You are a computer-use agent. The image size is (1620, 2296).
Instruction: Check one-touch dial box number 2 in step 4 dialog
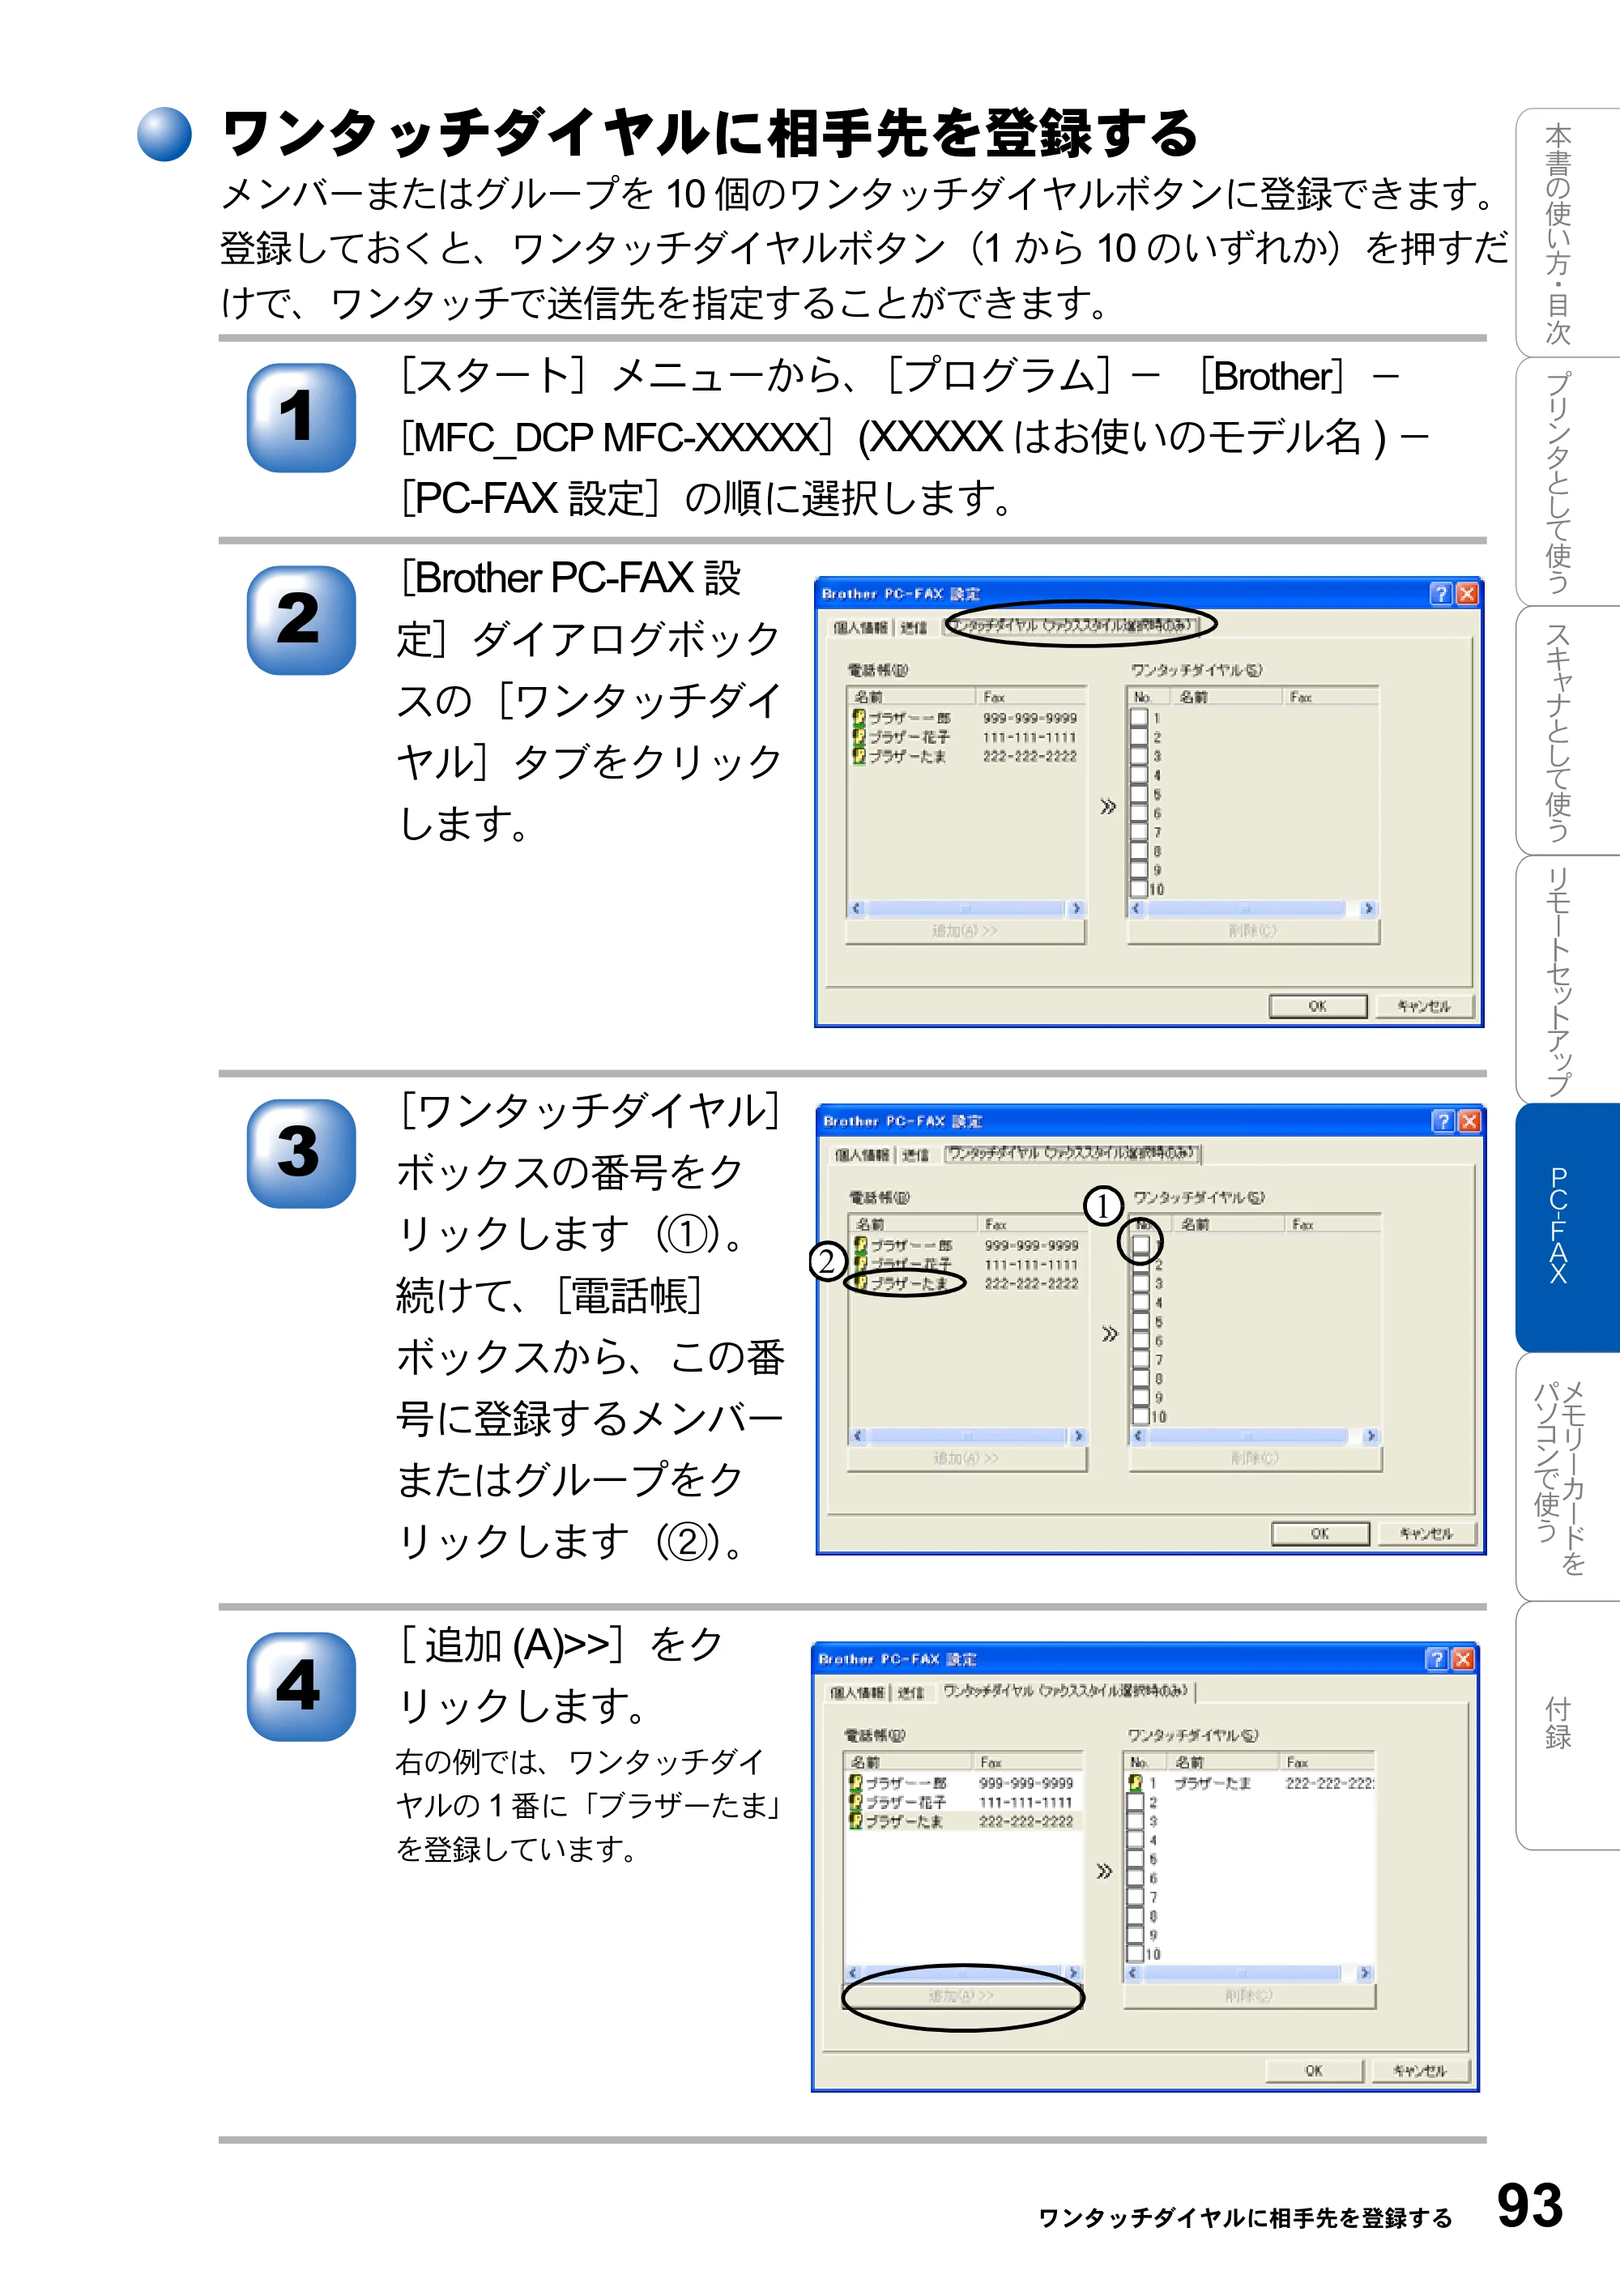[1135, 1802]
